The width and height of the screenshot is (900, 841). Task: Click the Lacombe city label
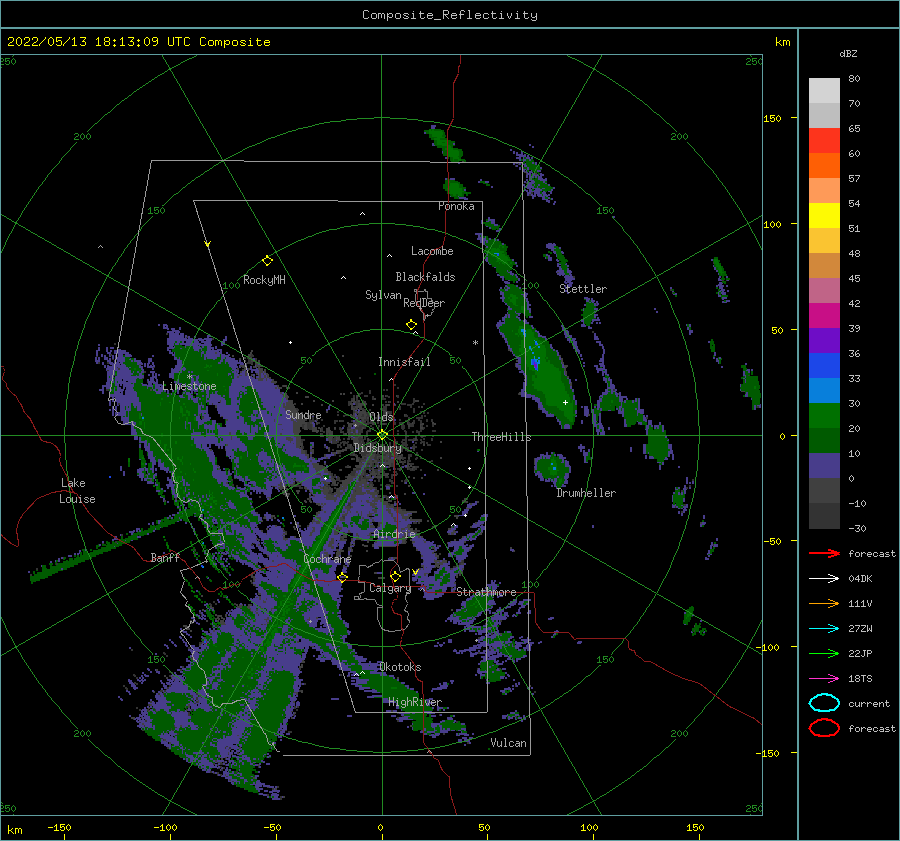coord(432,251)
